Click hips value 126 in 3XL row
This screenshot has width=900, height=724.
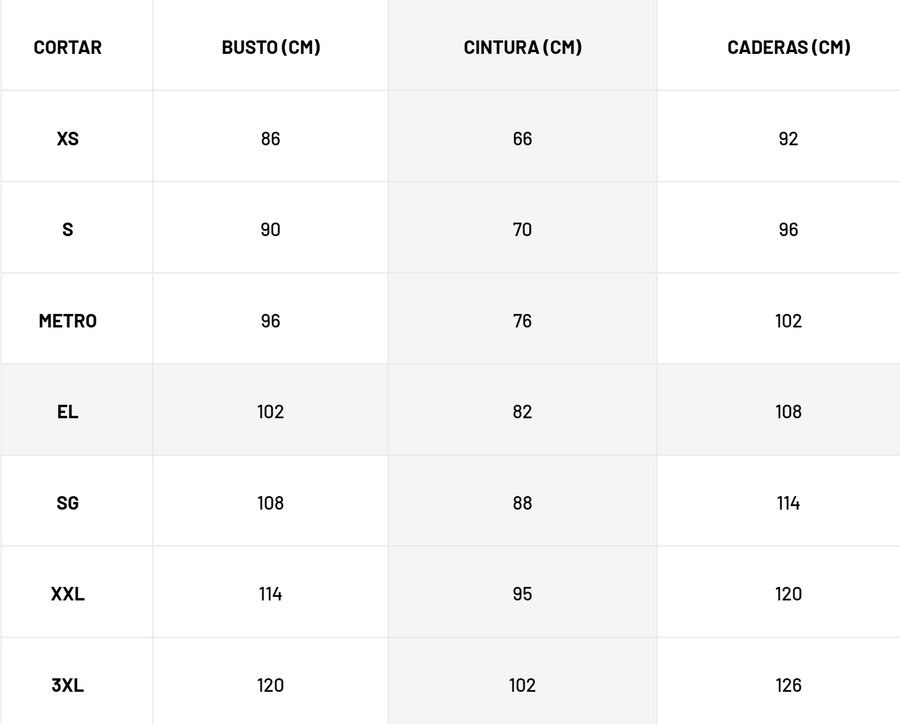pyautogui.click(x=788, y=685)
